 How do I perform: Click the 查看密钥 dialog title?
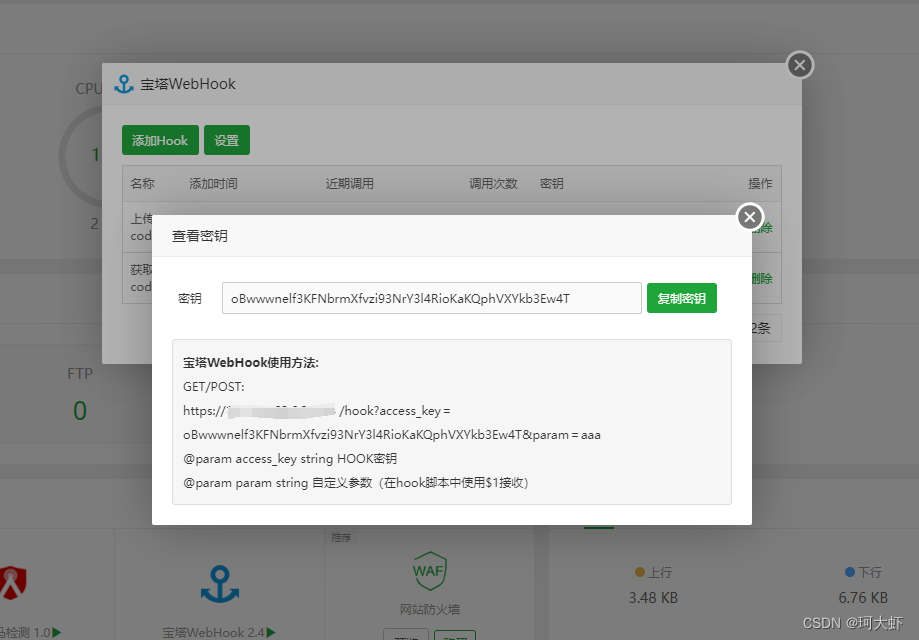(x=200, y=236)
